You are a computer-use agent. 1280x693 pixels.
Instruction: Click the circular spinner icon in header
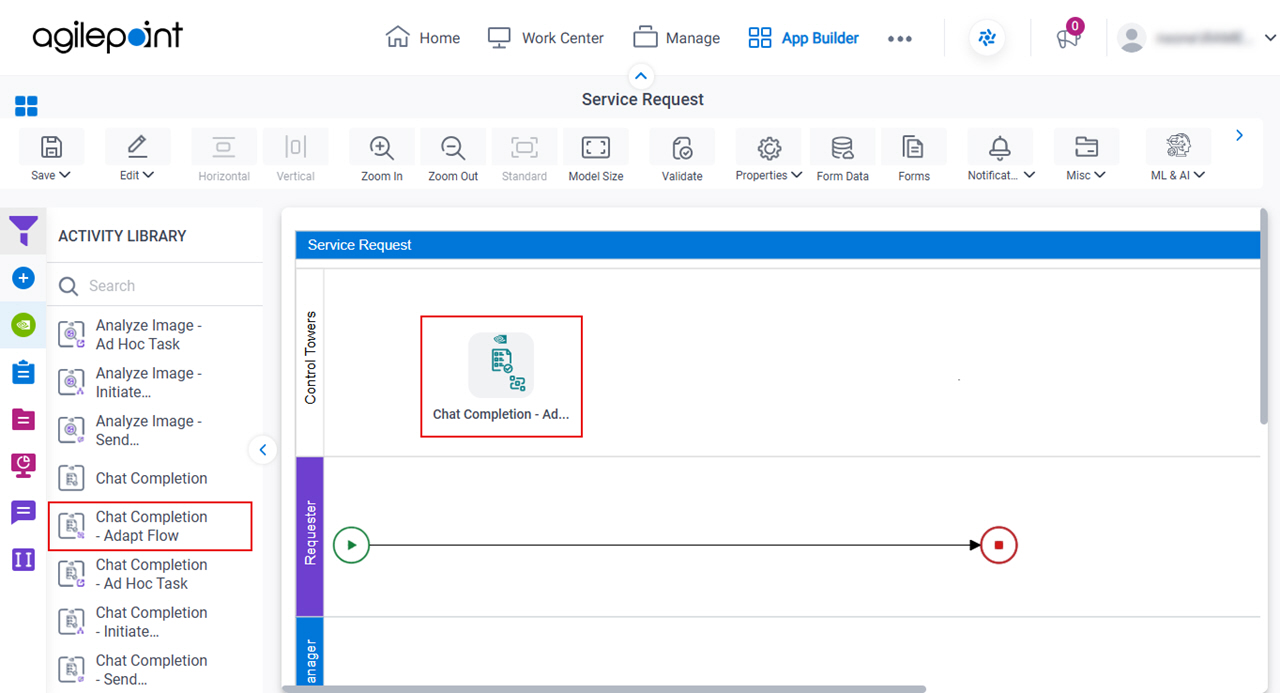point(987,38)
